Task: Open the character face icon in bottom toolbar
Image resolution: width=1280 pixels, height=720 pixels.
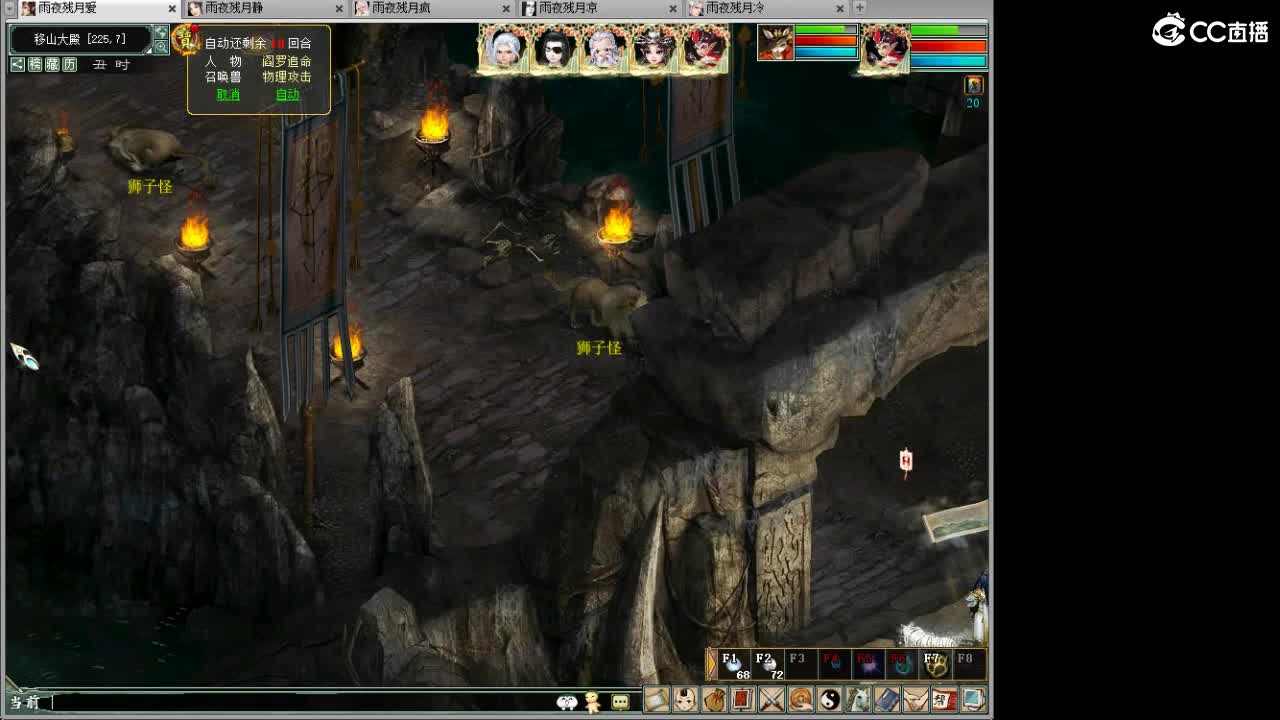Action: [685, 699]
